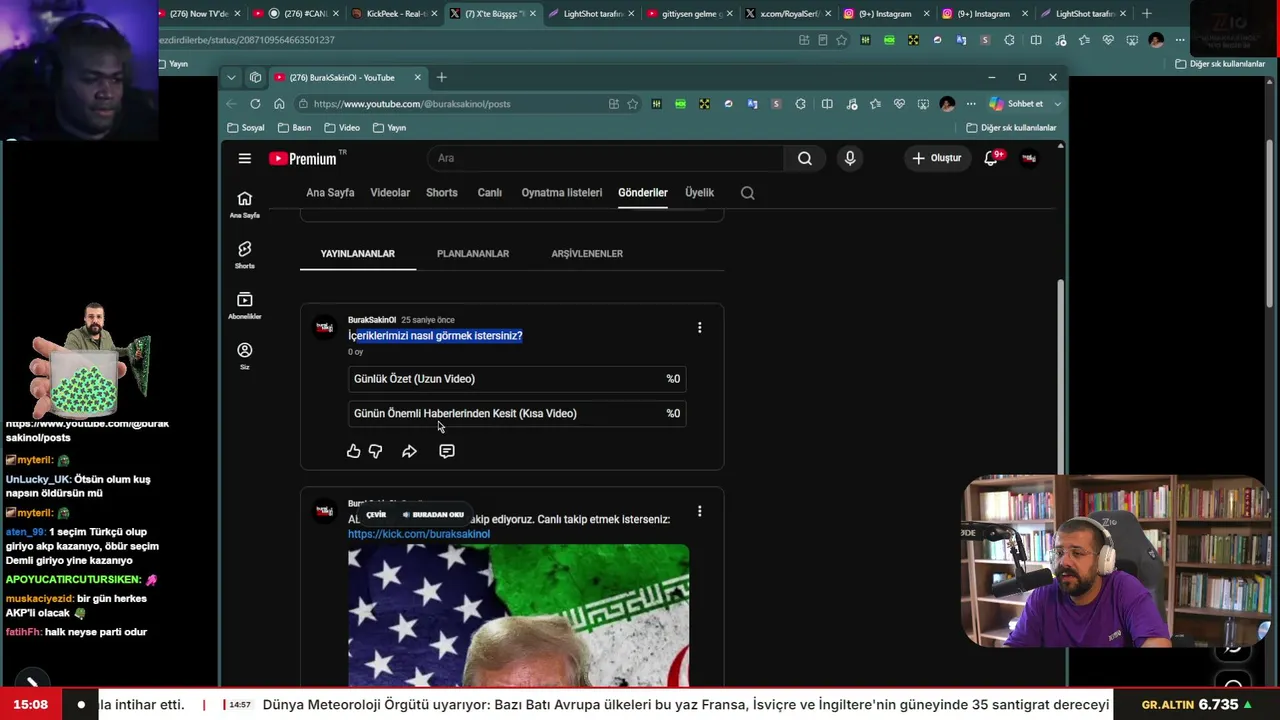
Task: Open the Oluştur create menu
Action: (937, 158)
